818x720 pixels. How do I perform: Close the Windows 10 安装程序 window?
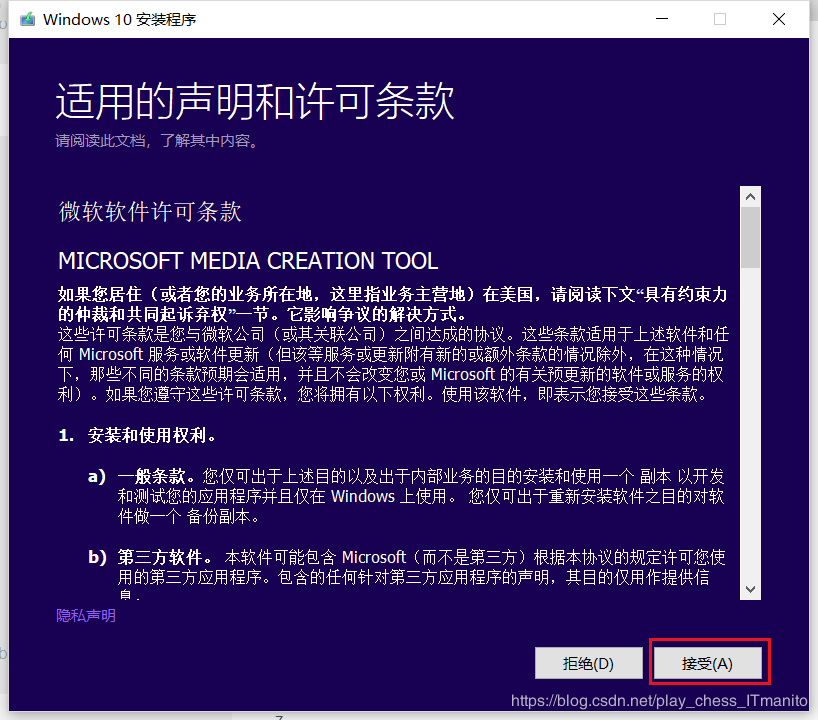click(779, 19)
